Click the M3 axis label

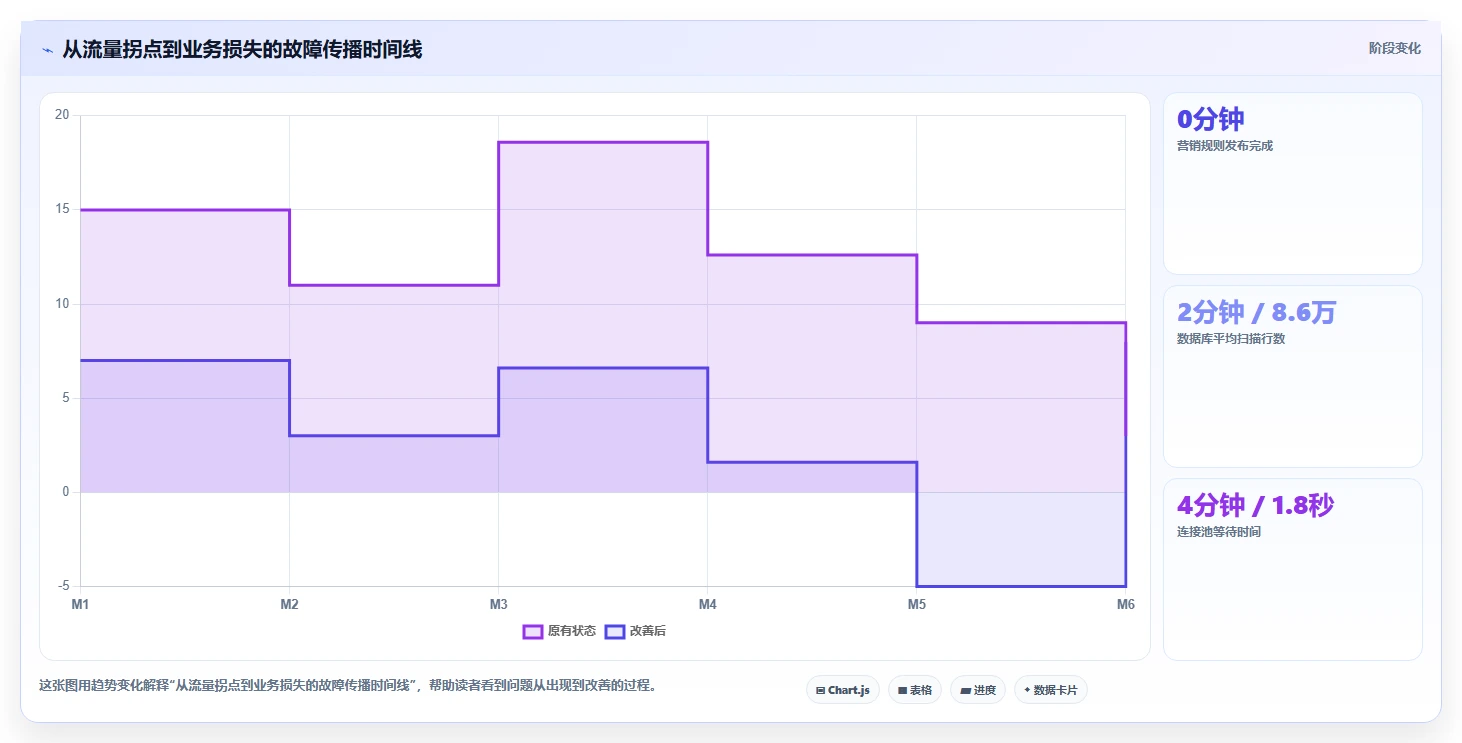click(498, 604)
